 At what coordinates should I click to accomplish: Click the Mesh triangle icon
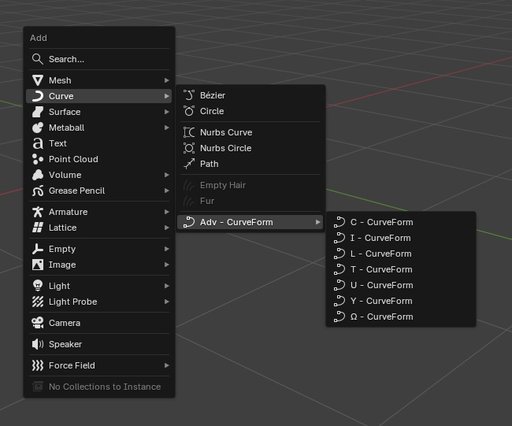pyautogui.click(x=38, y=80)
